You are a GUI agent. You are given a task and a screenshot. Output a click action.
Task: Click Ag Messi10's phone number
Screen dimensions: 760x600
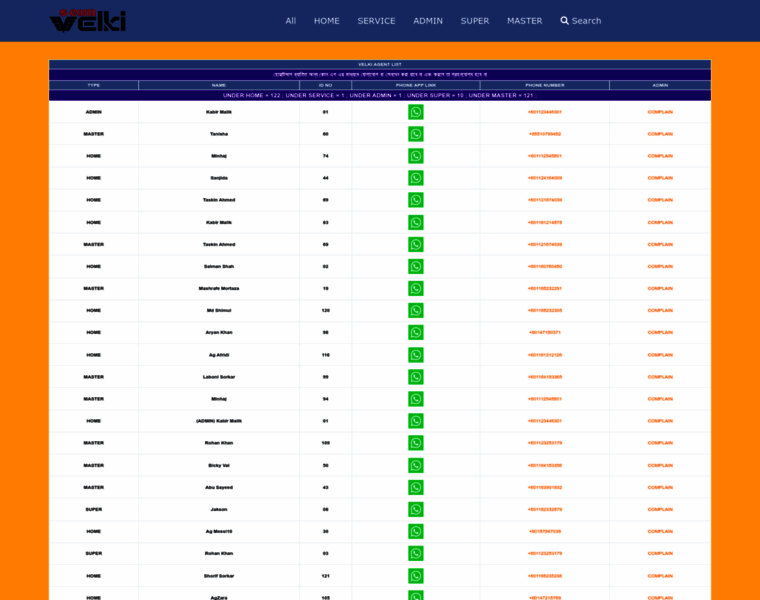click(x=545, y=531)
